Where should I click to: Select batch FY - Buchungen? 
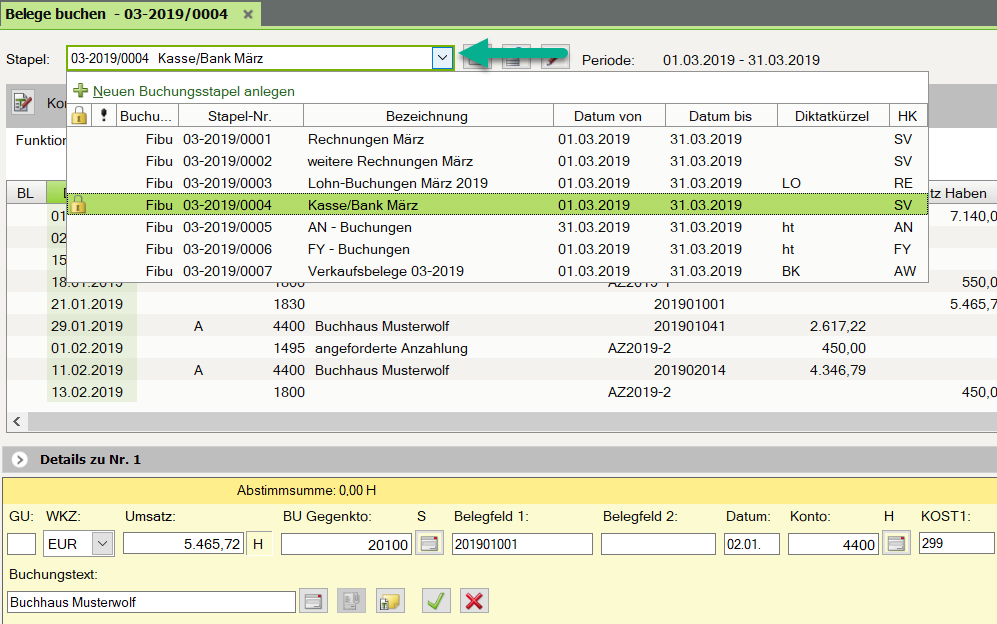tap(497, 249)
